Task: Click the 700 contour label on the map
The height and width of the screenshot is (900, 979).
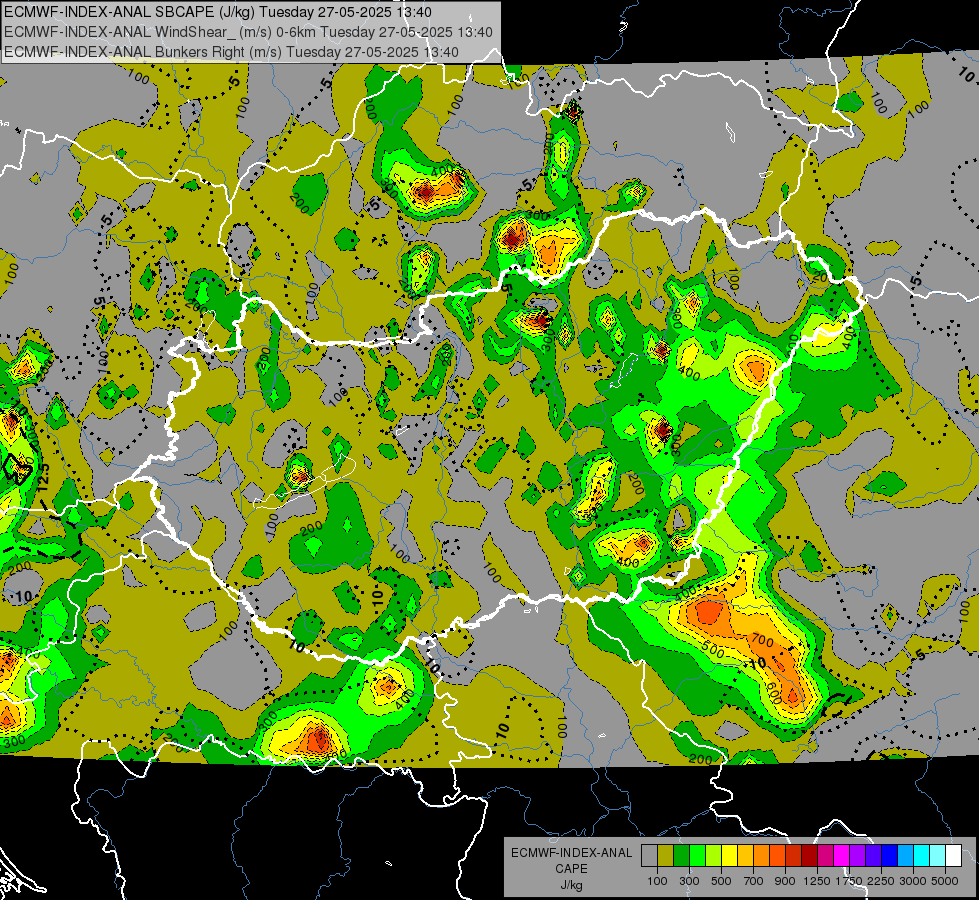Action: coord(762,641)
